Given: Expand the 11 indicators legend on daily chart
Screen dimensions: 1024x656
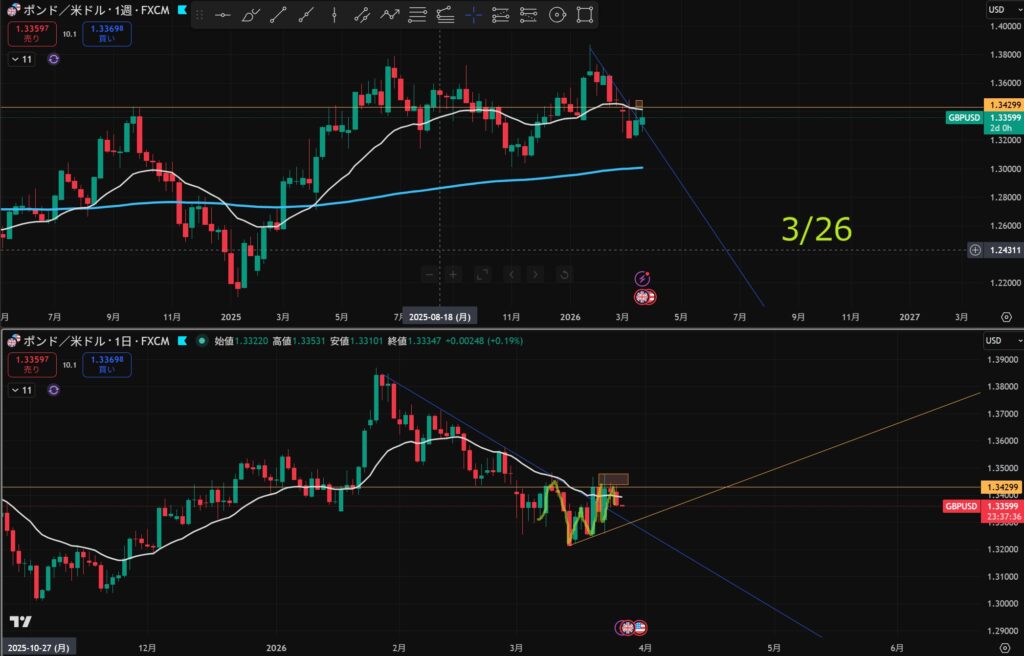Looking at the screenshot, I should click(x=21, y=392).
